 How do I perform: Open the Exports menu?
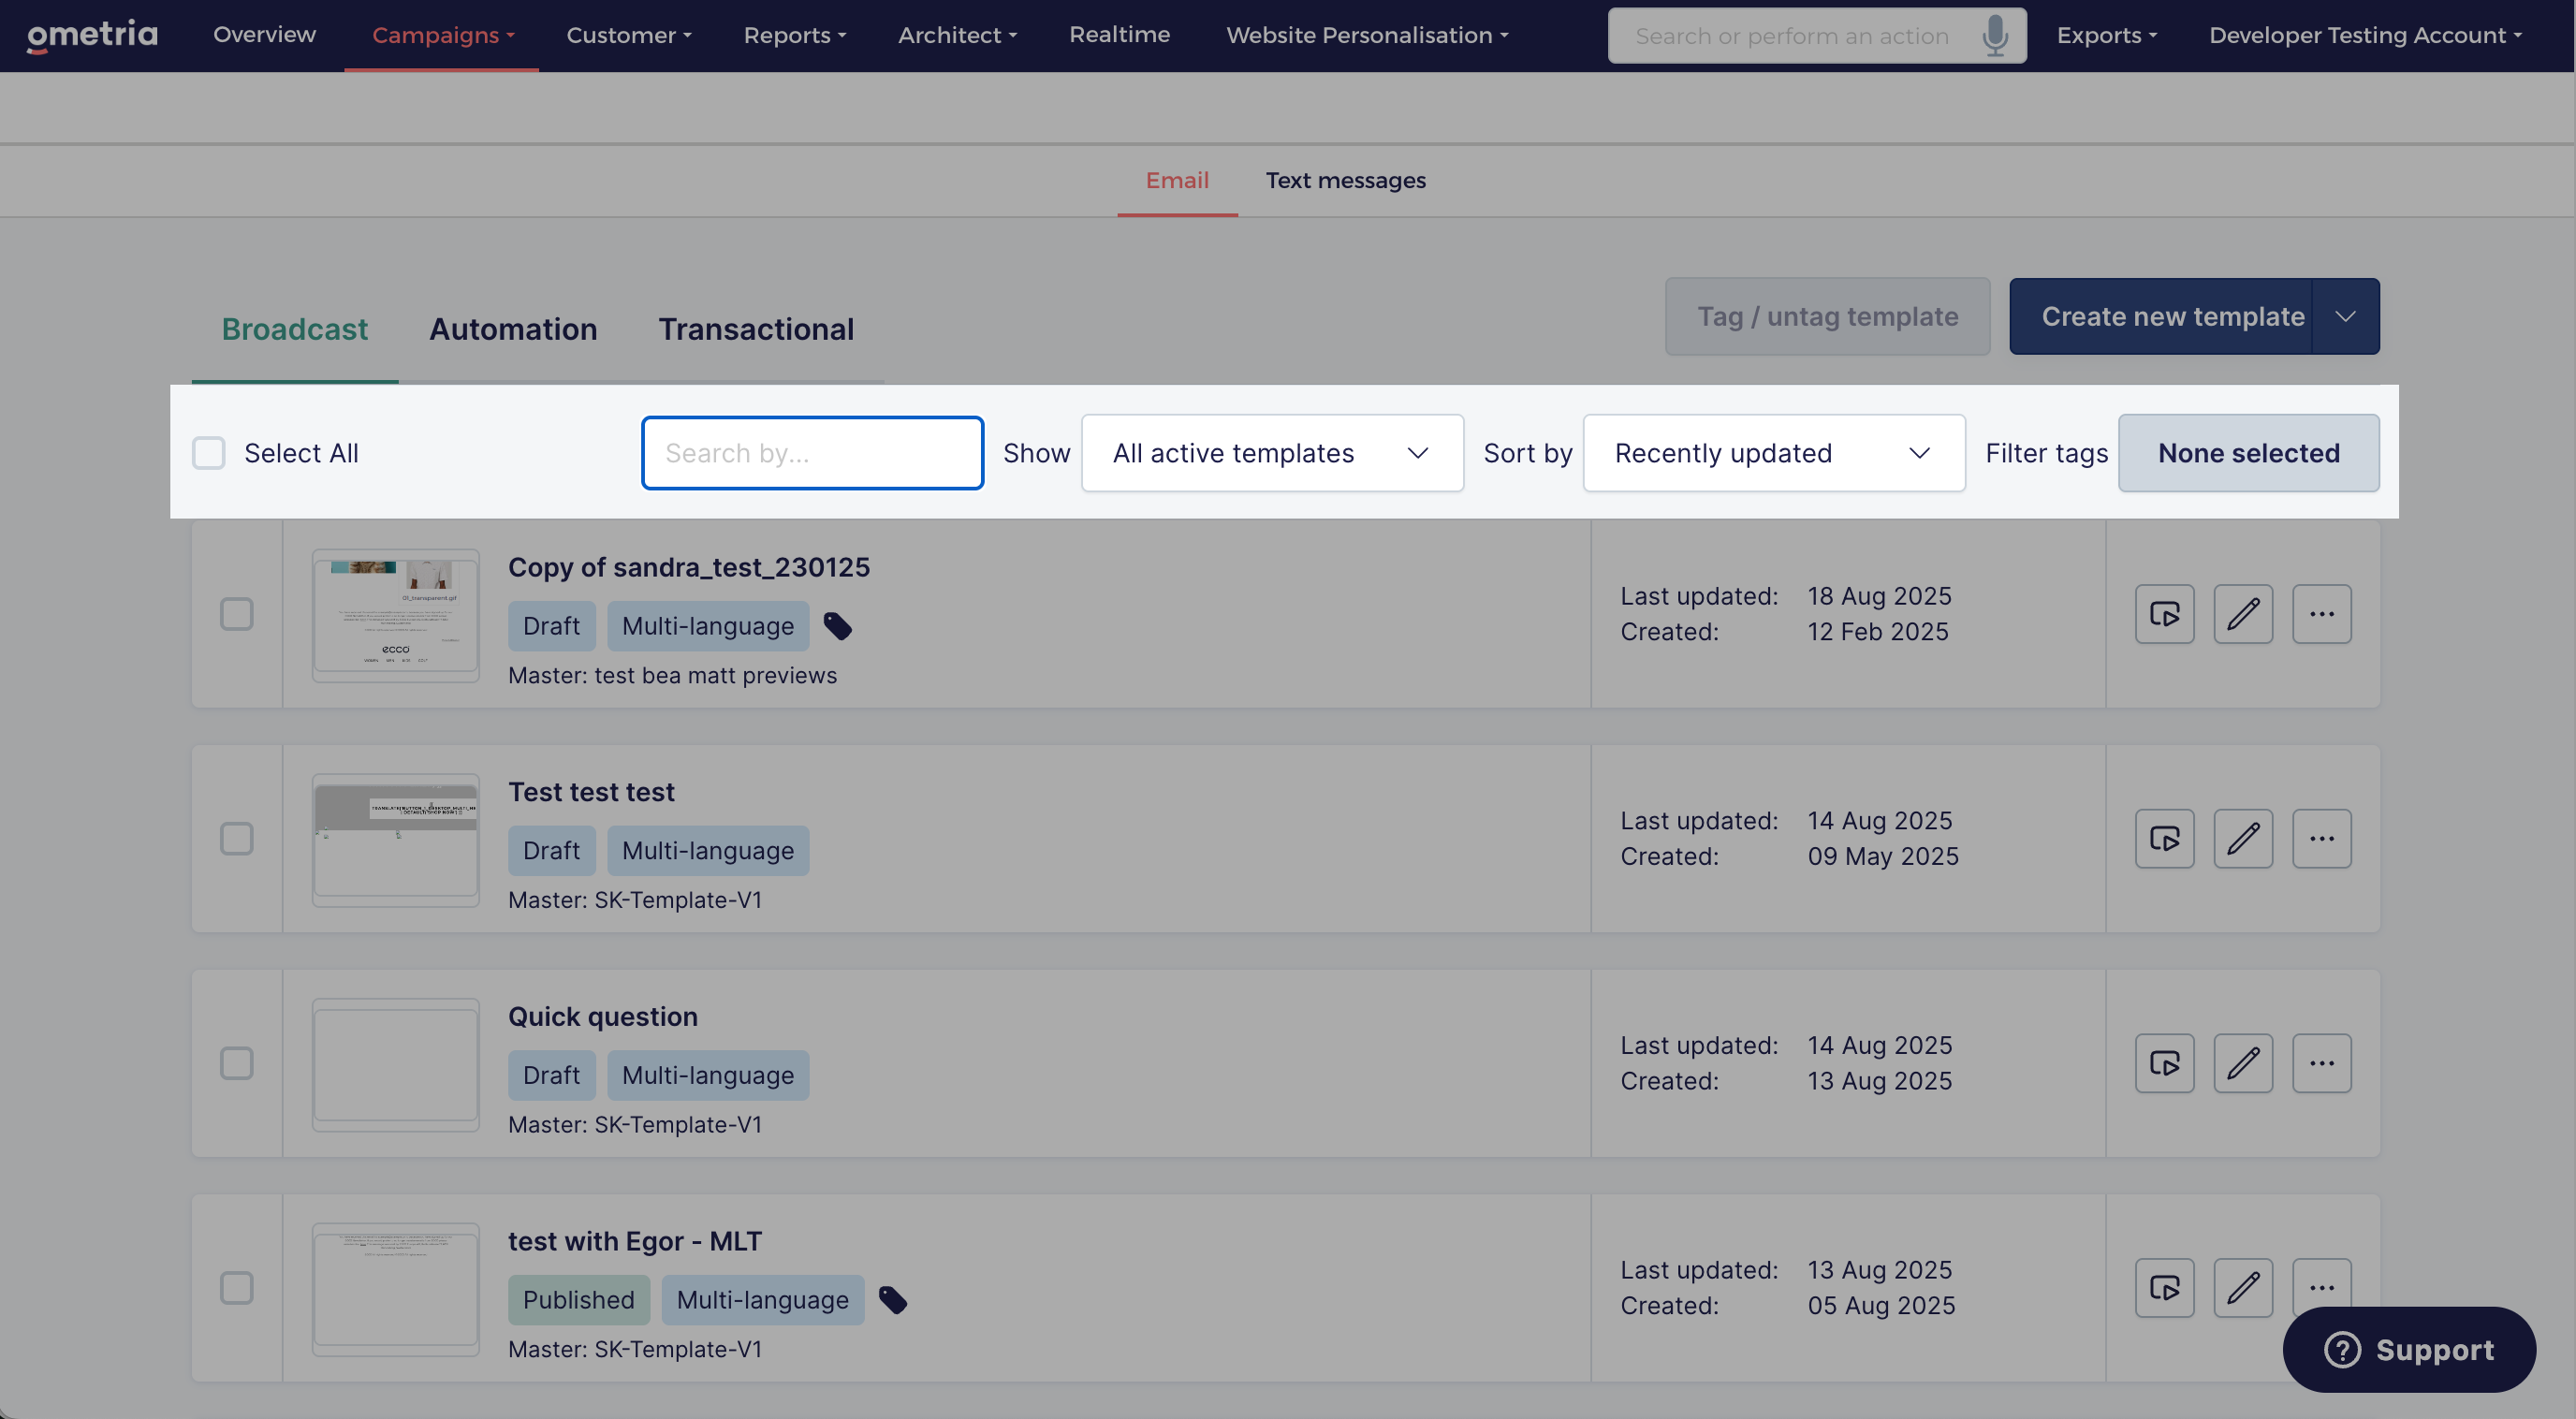(x=2107, y=35)
